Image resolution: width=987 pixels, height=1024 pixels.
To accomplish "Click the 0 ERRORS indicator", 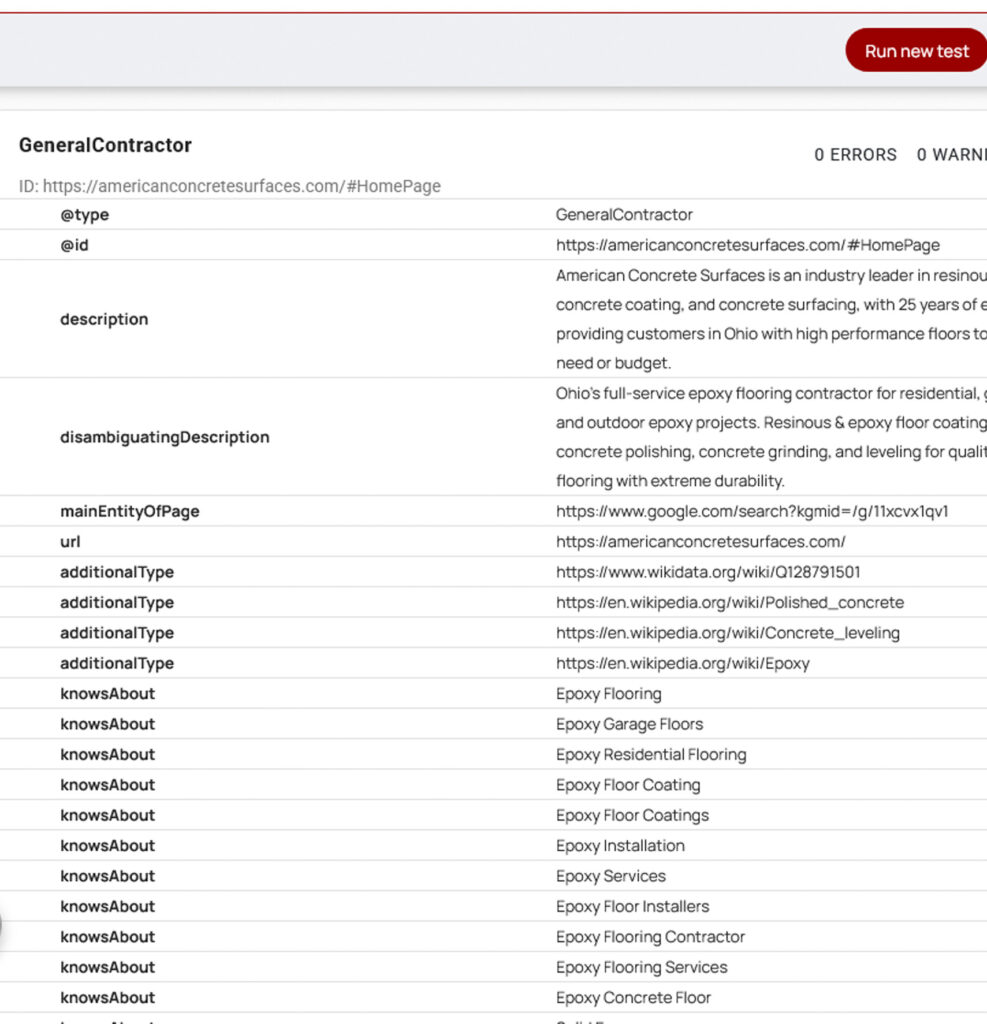I will pos(855,155).
